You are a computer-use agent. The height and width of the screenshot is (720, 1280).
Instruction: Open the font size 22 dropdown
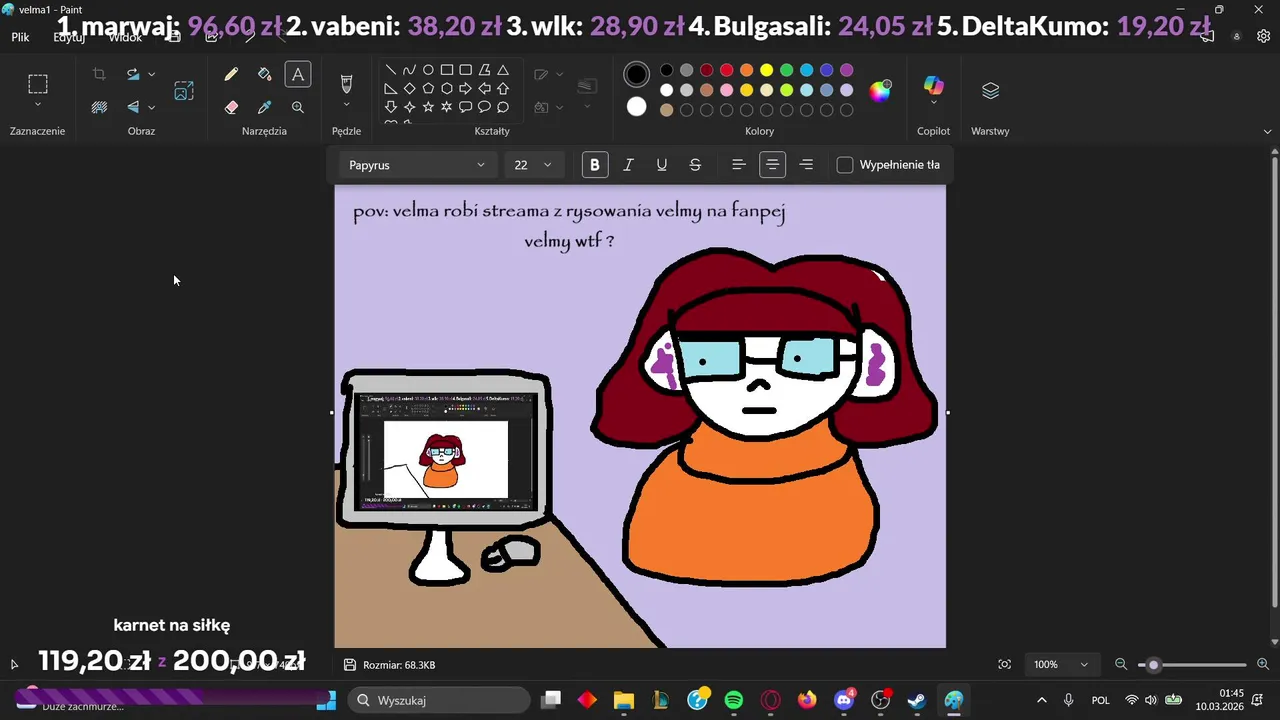point(534,165)
